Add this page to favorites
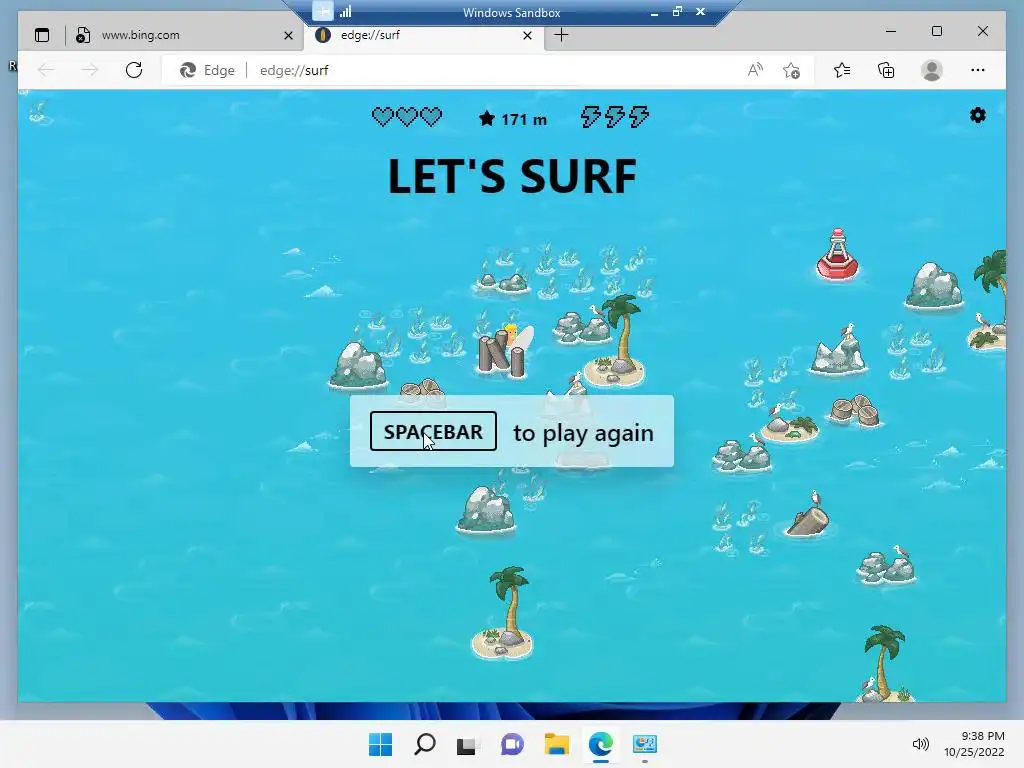 click(792, 70)
